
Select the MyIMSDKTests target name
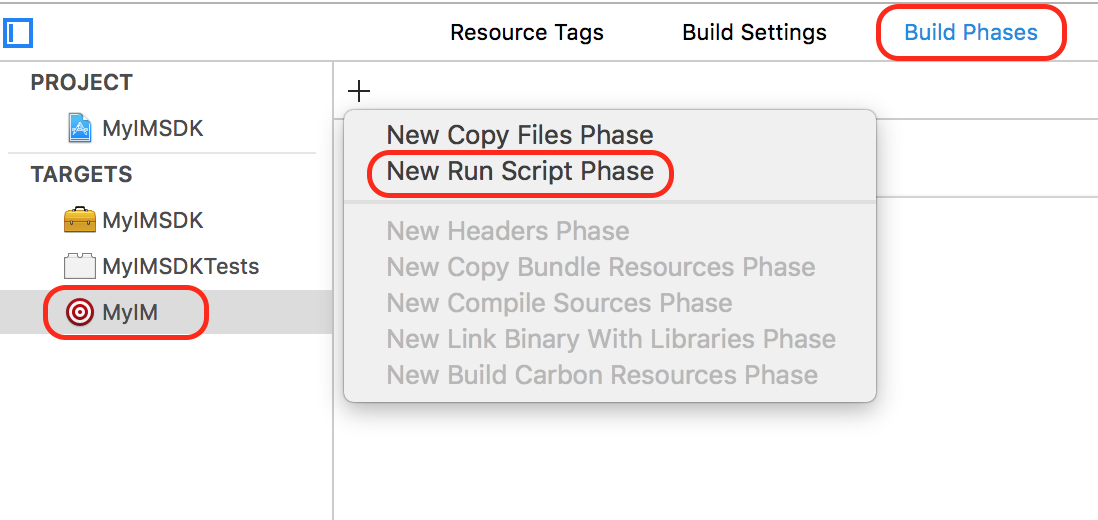coord(180,266)
